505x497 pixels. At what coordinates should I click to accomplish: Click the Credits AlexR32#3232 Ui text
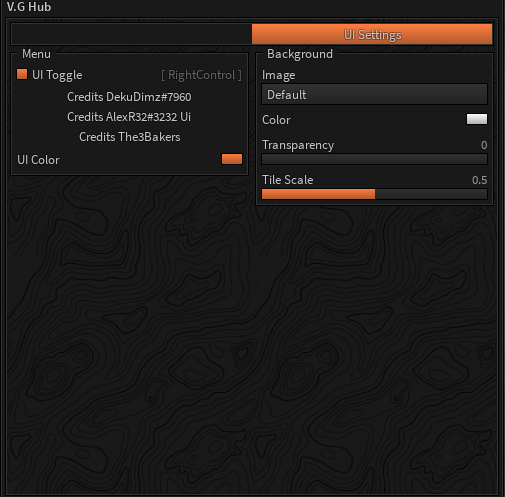click(x=129, y=117)
